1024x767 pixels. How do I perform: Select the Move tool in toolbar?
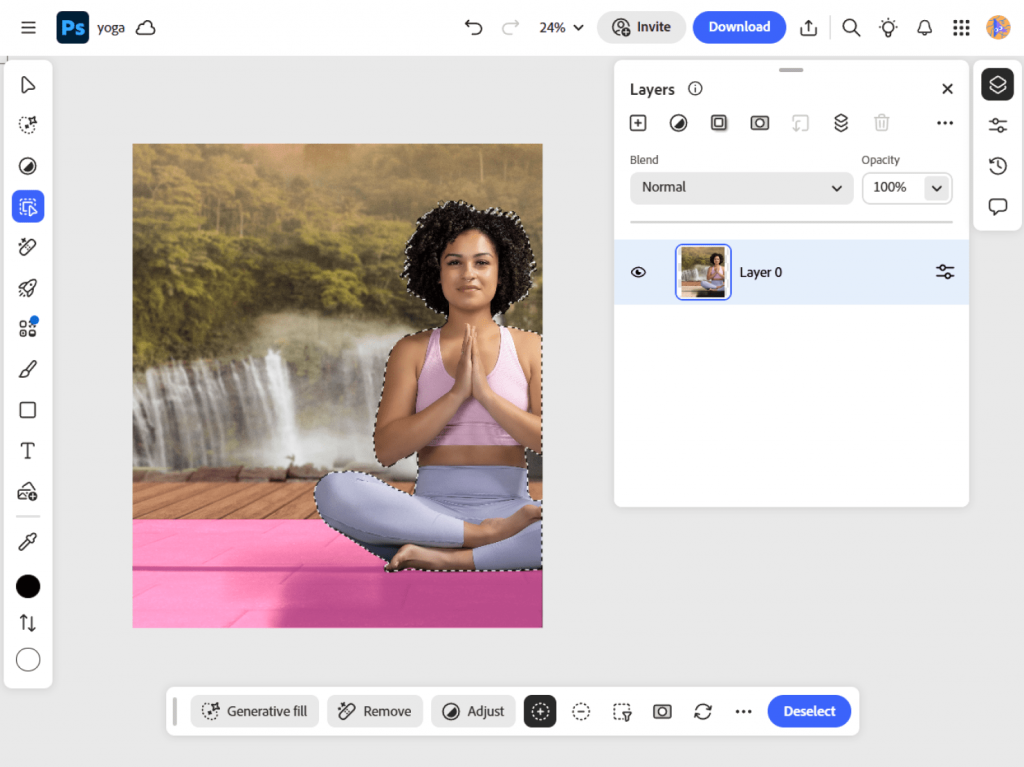(x=28, y=85)
